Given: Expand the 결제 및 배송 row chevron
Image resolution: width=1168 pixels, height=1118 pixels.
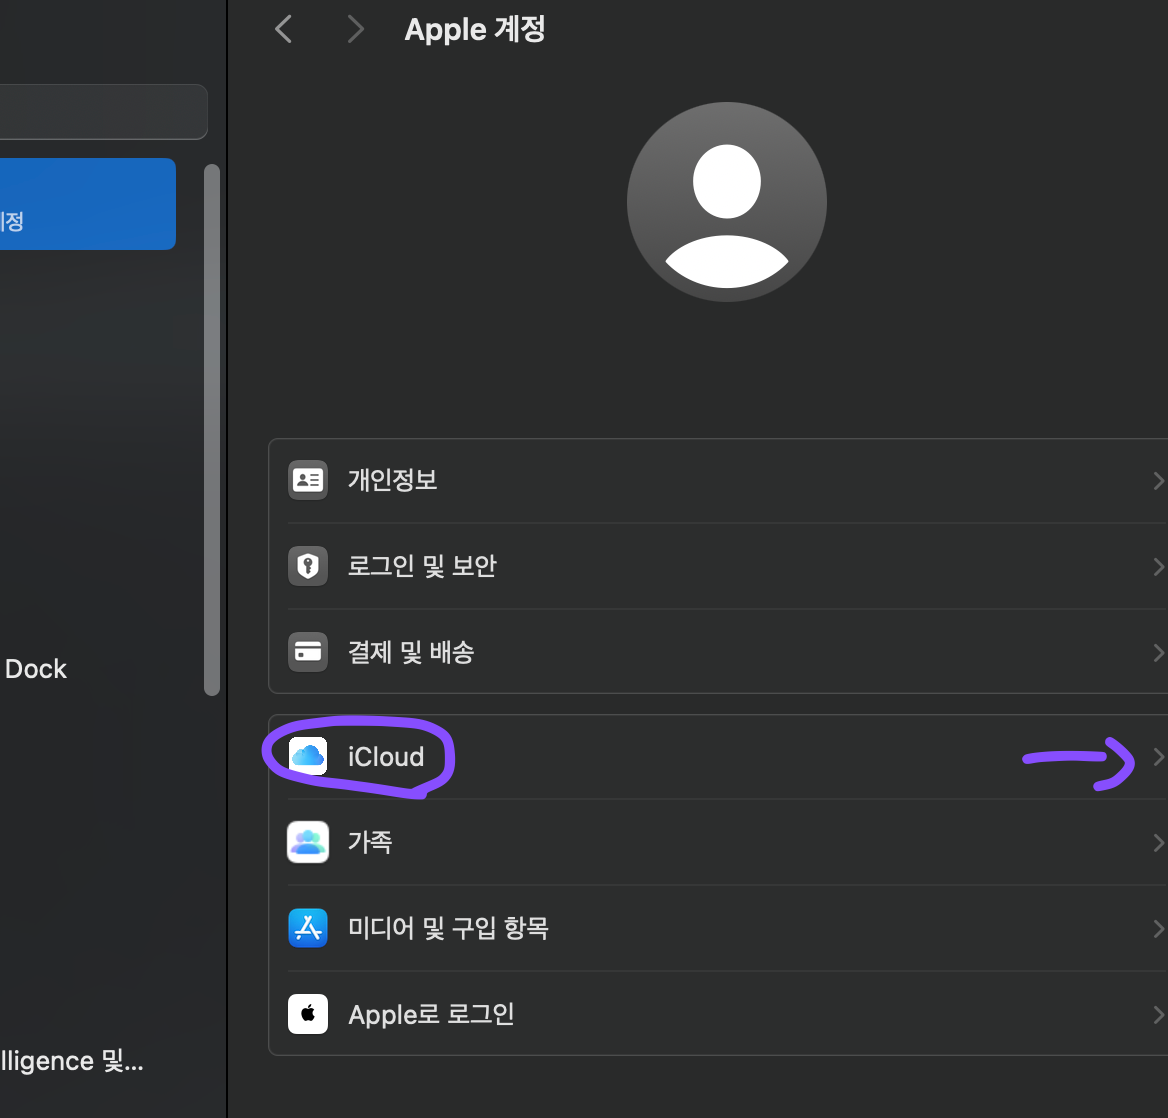Looking at the screenshot, I should pos(1158,652).
